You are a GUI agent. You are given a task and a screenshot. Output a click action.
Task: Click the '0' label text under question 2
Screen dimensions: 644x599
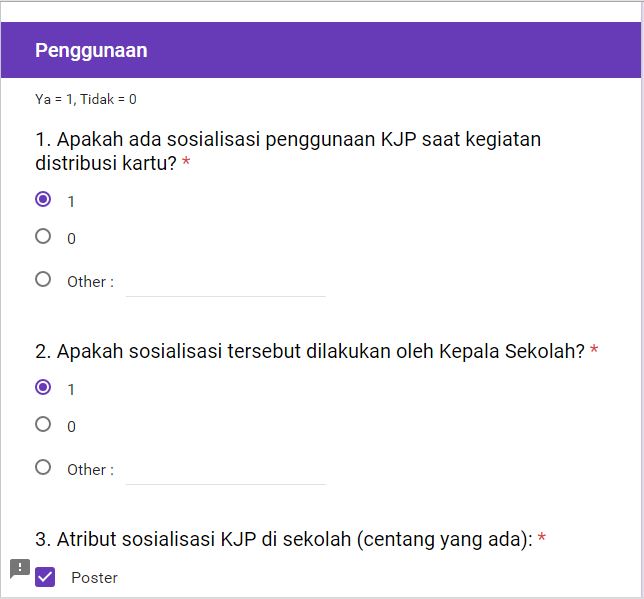(71, 427)
